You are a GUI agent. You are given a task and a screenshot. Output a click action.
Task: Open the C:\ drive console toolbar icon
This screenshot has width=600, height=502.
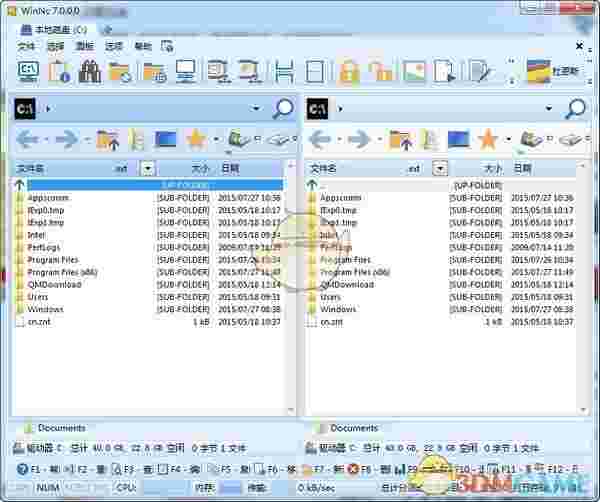[x=28, y=71]
